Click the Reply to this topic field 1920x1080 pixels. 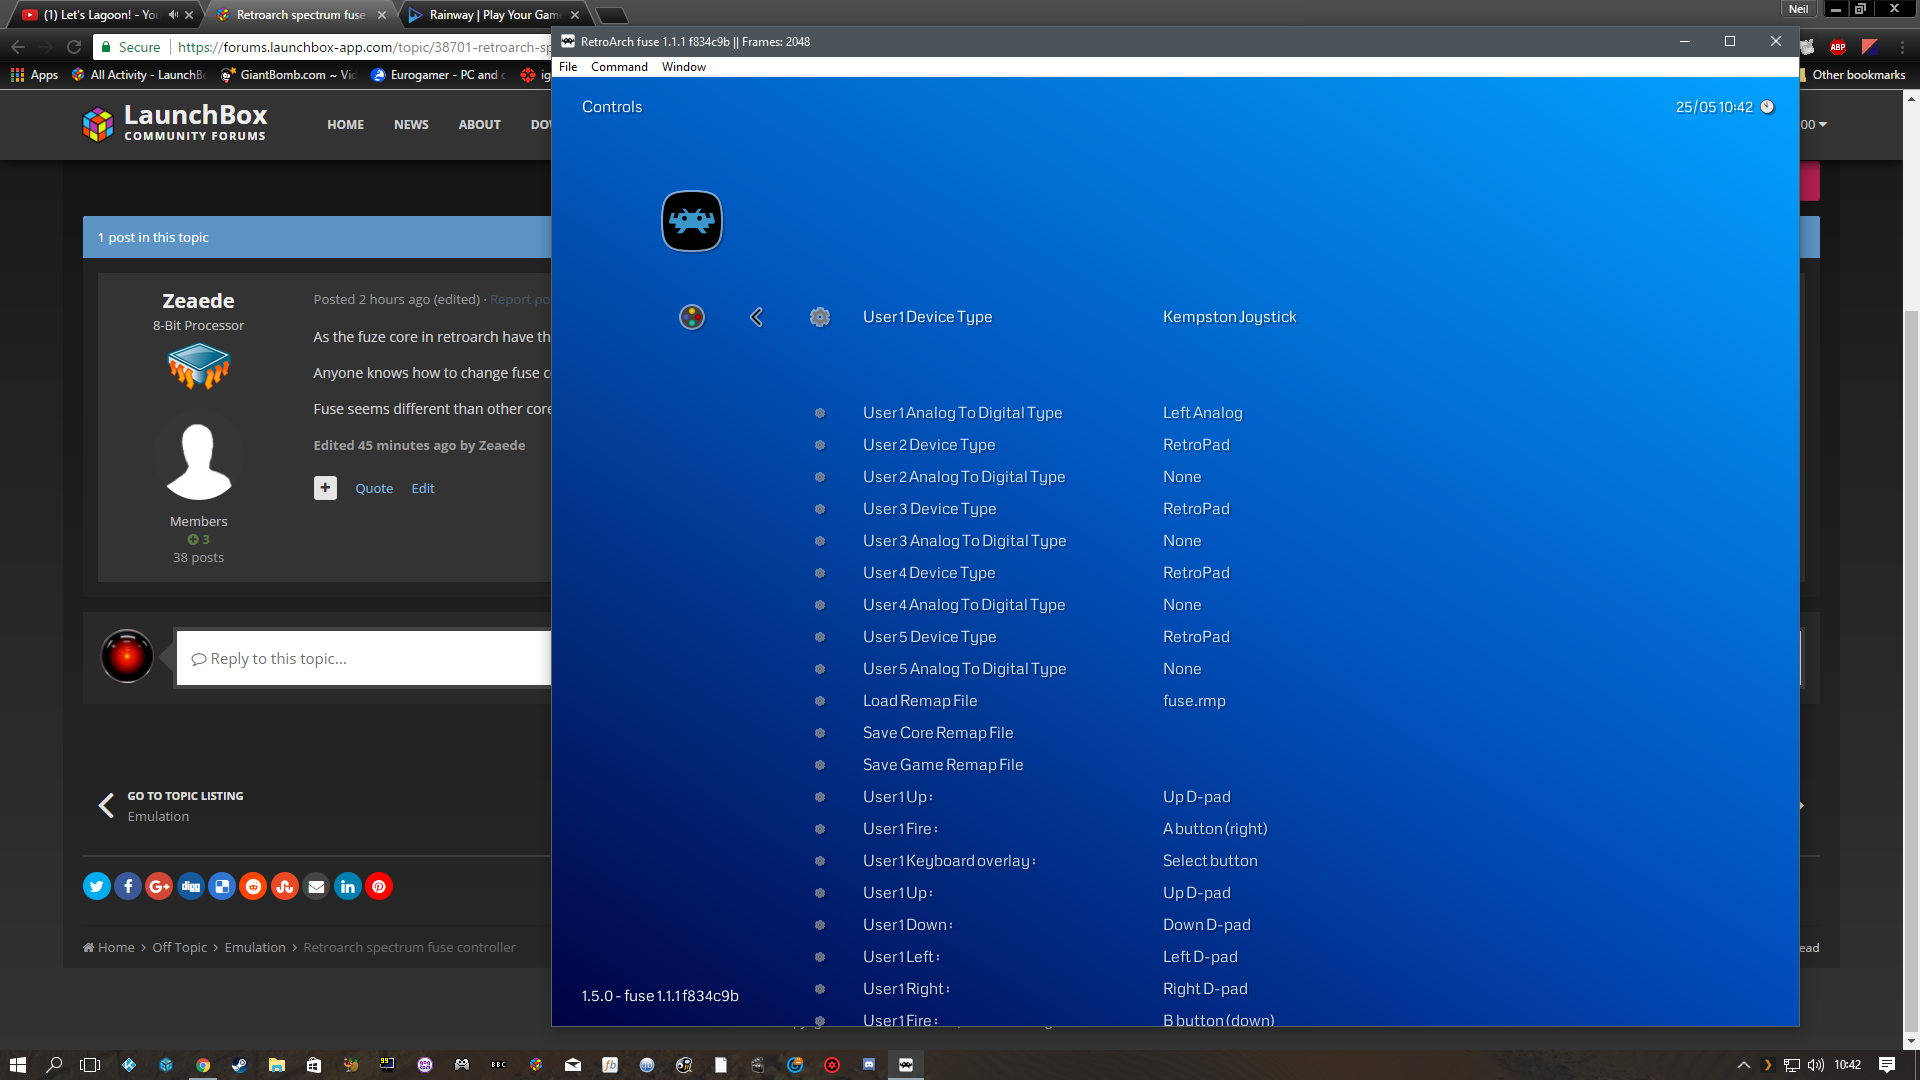(x=364, y=658)
